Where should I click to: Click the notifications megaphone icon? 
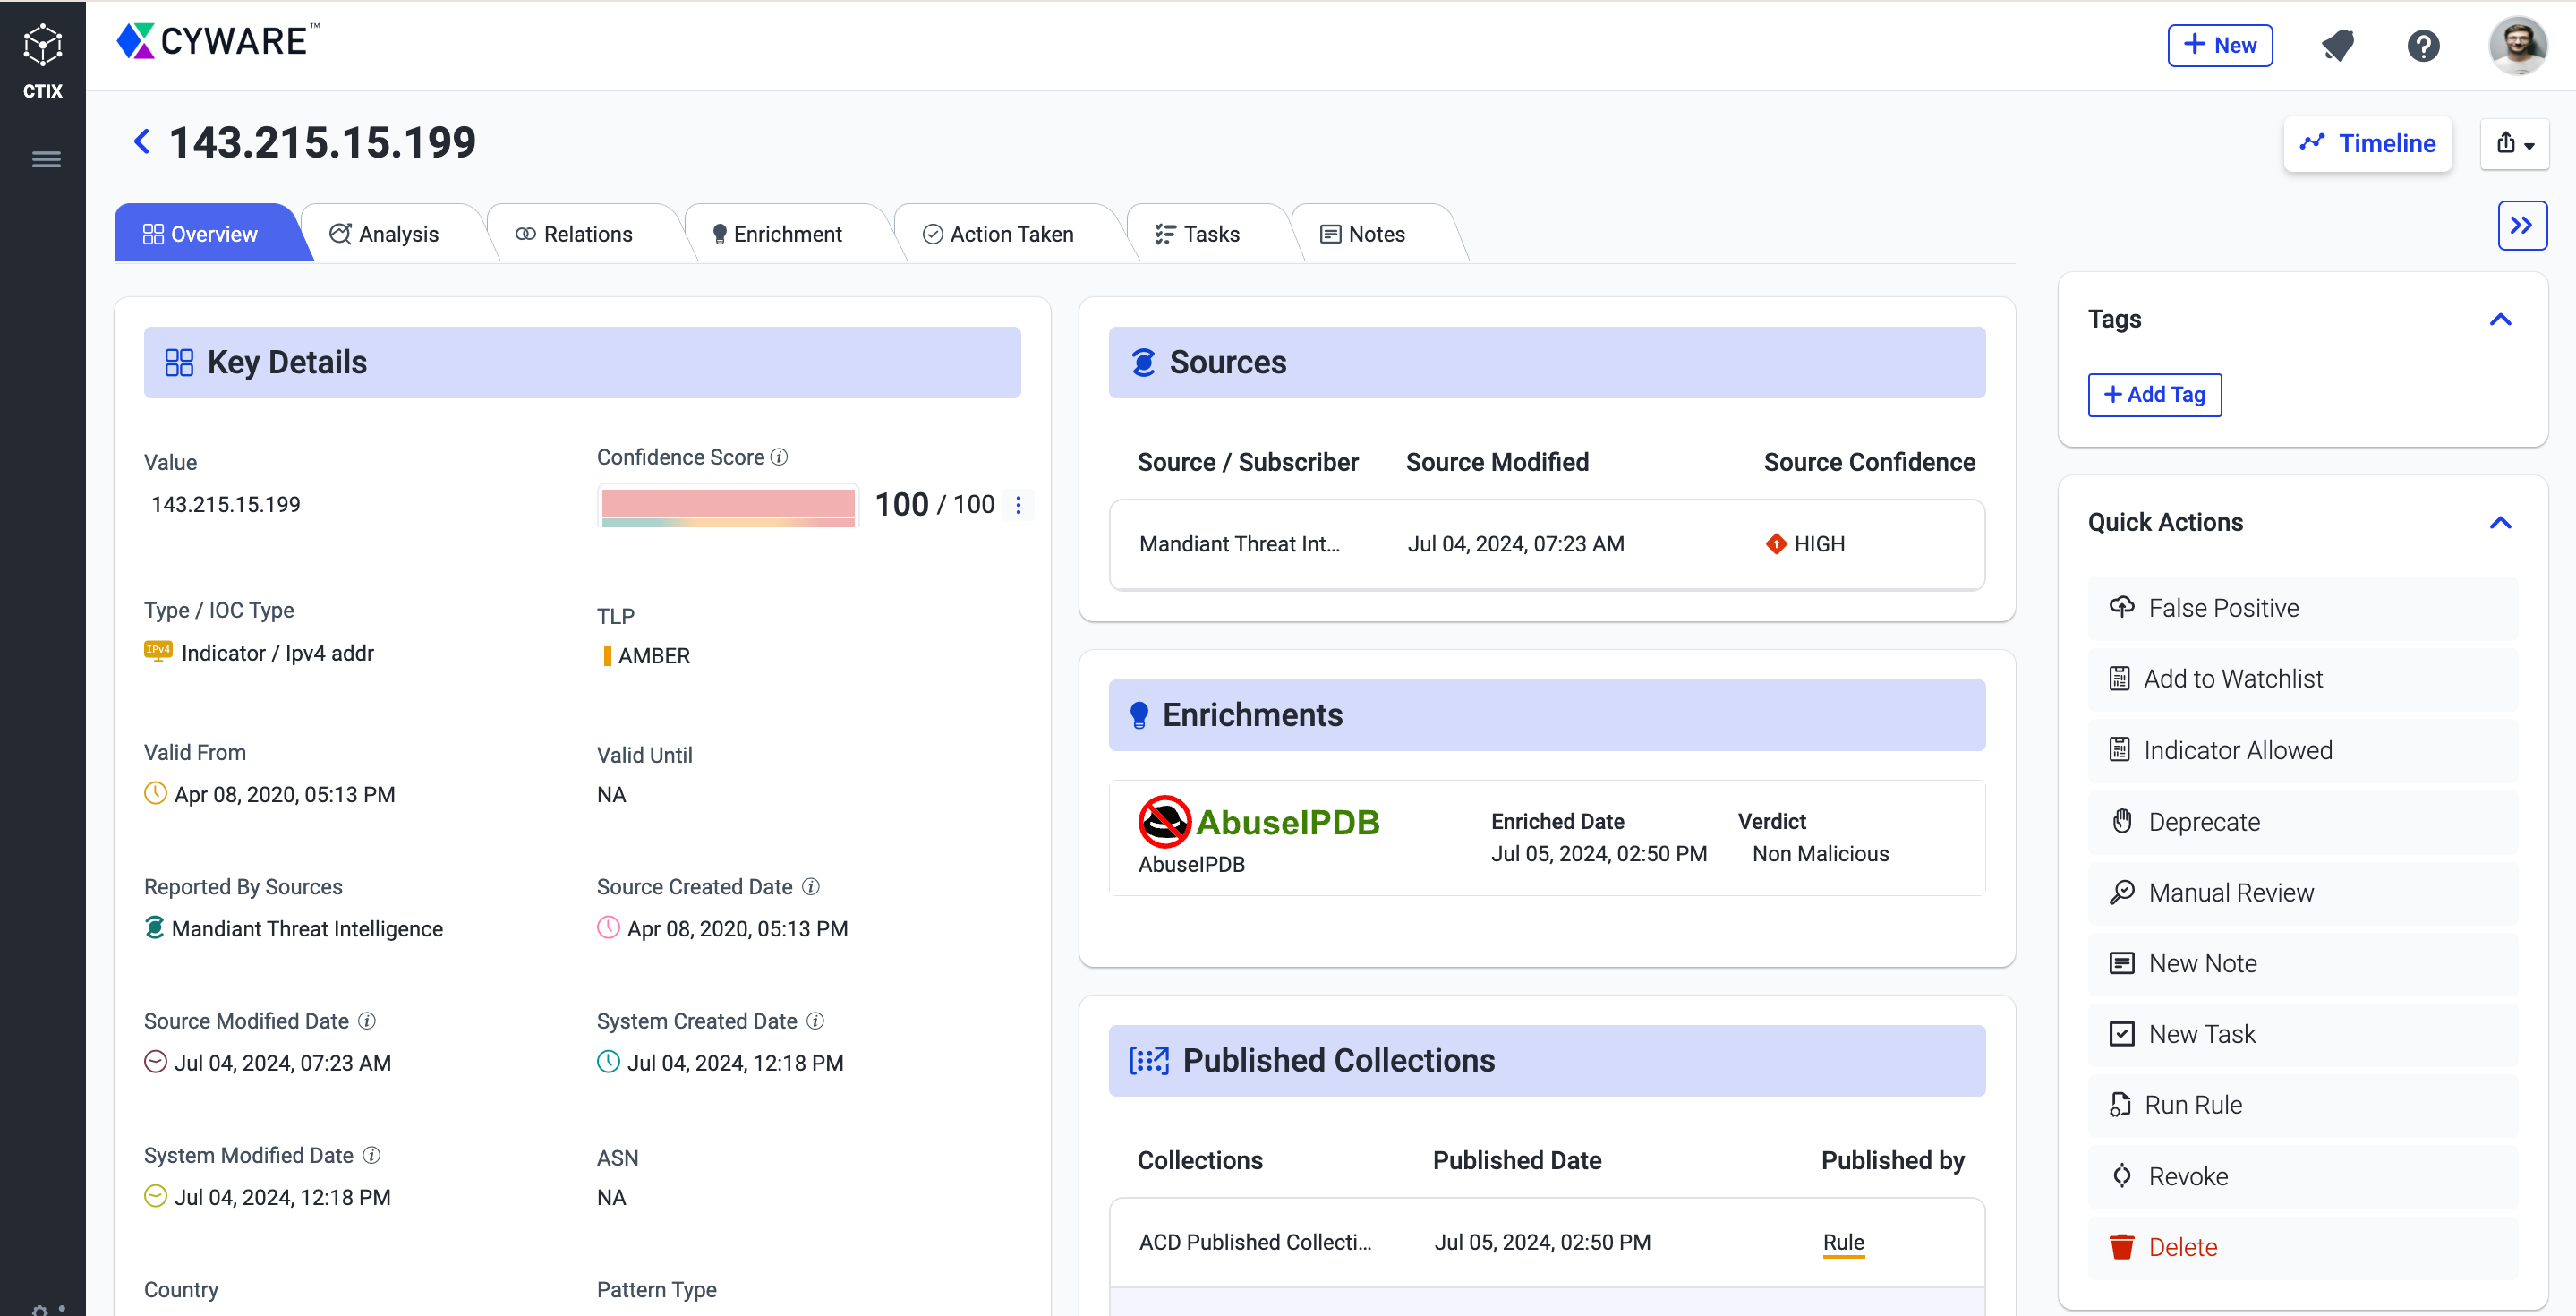2337,46
